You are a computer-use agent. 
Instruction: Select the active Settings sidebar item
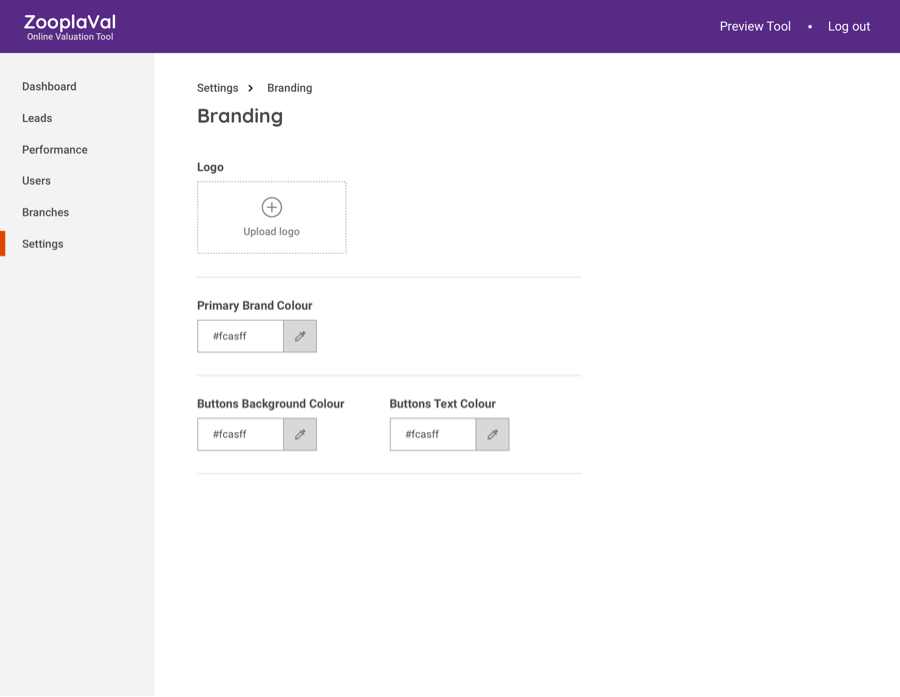(43, 244)
